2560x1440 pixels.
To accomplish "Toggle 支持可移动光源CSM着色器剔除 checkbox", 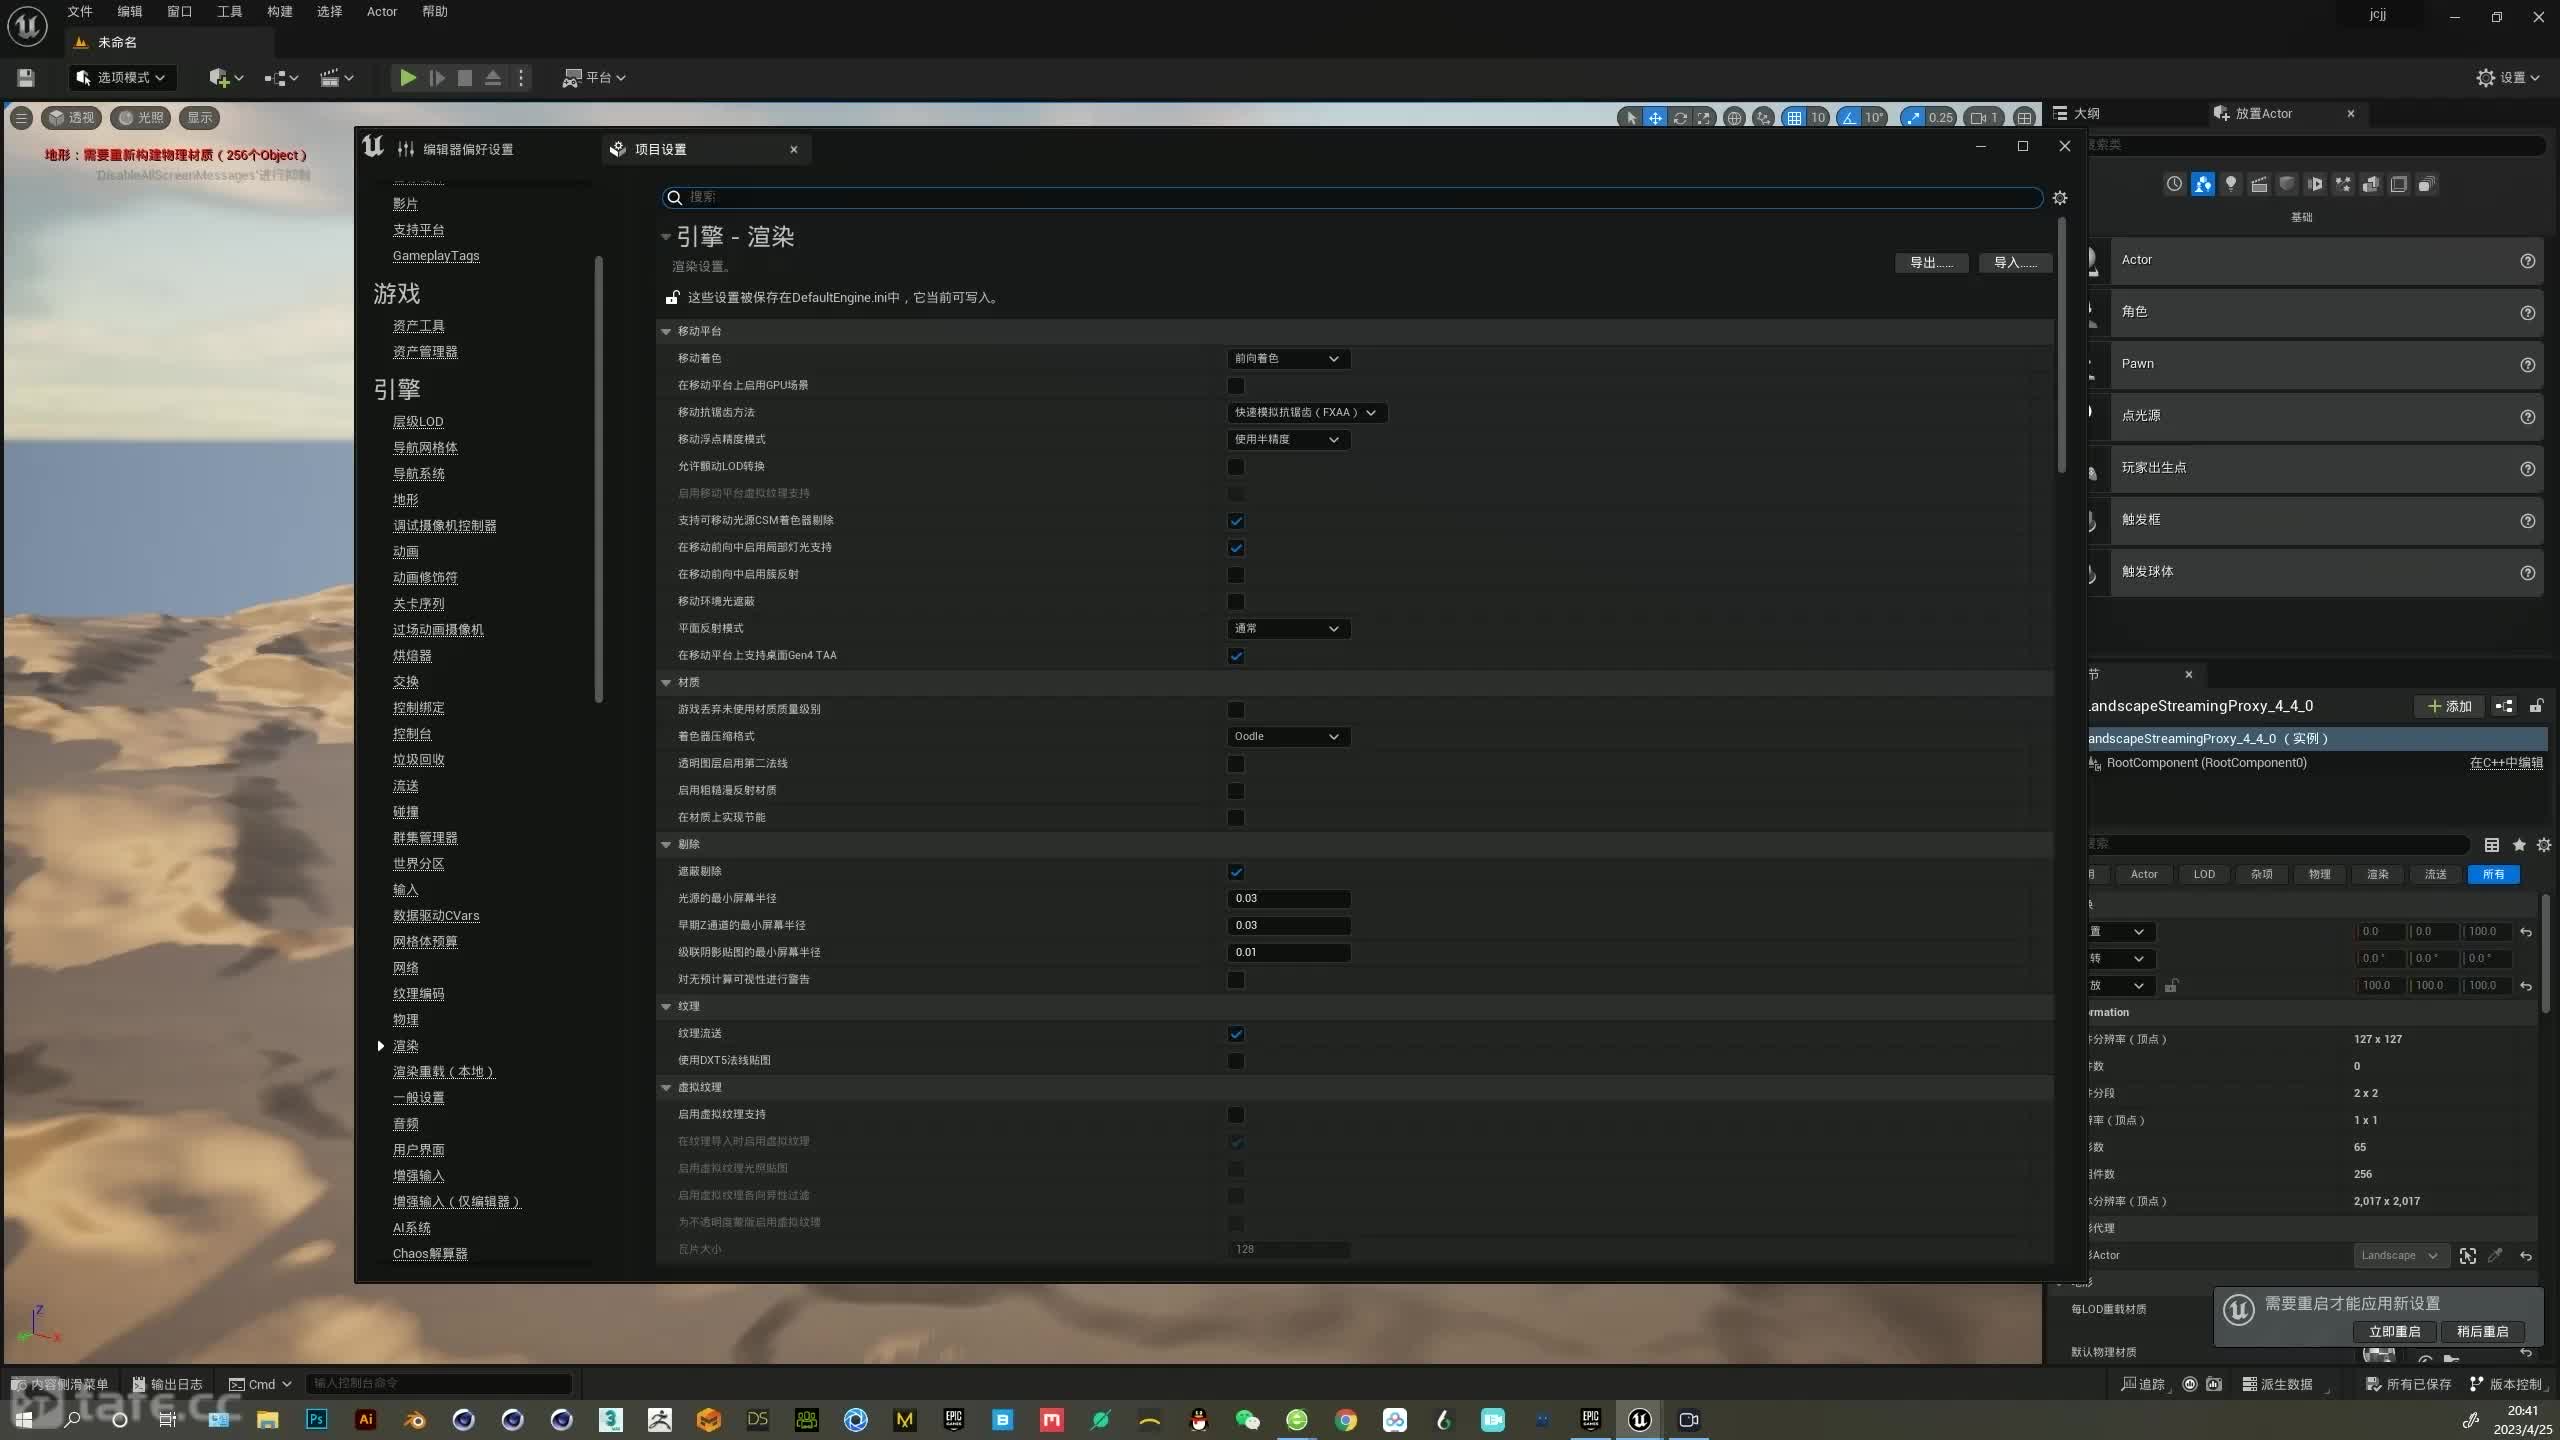I will click(x=1236, y=520).
